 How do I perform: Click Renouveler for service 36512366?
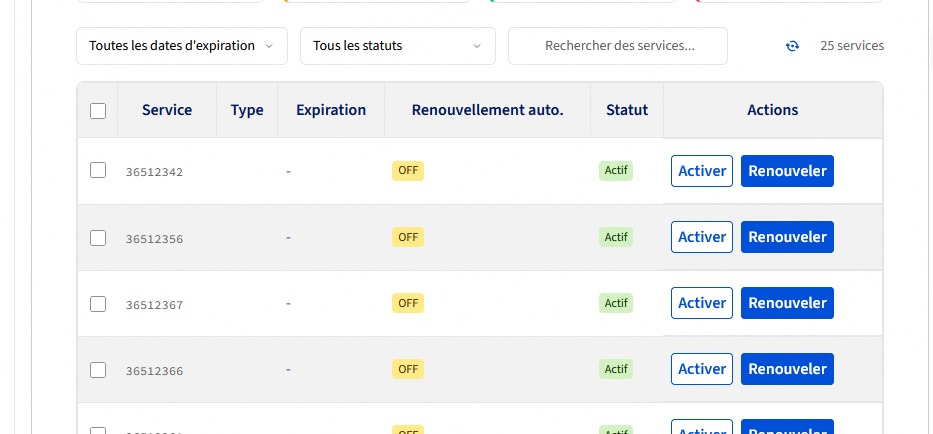[787, 369]
